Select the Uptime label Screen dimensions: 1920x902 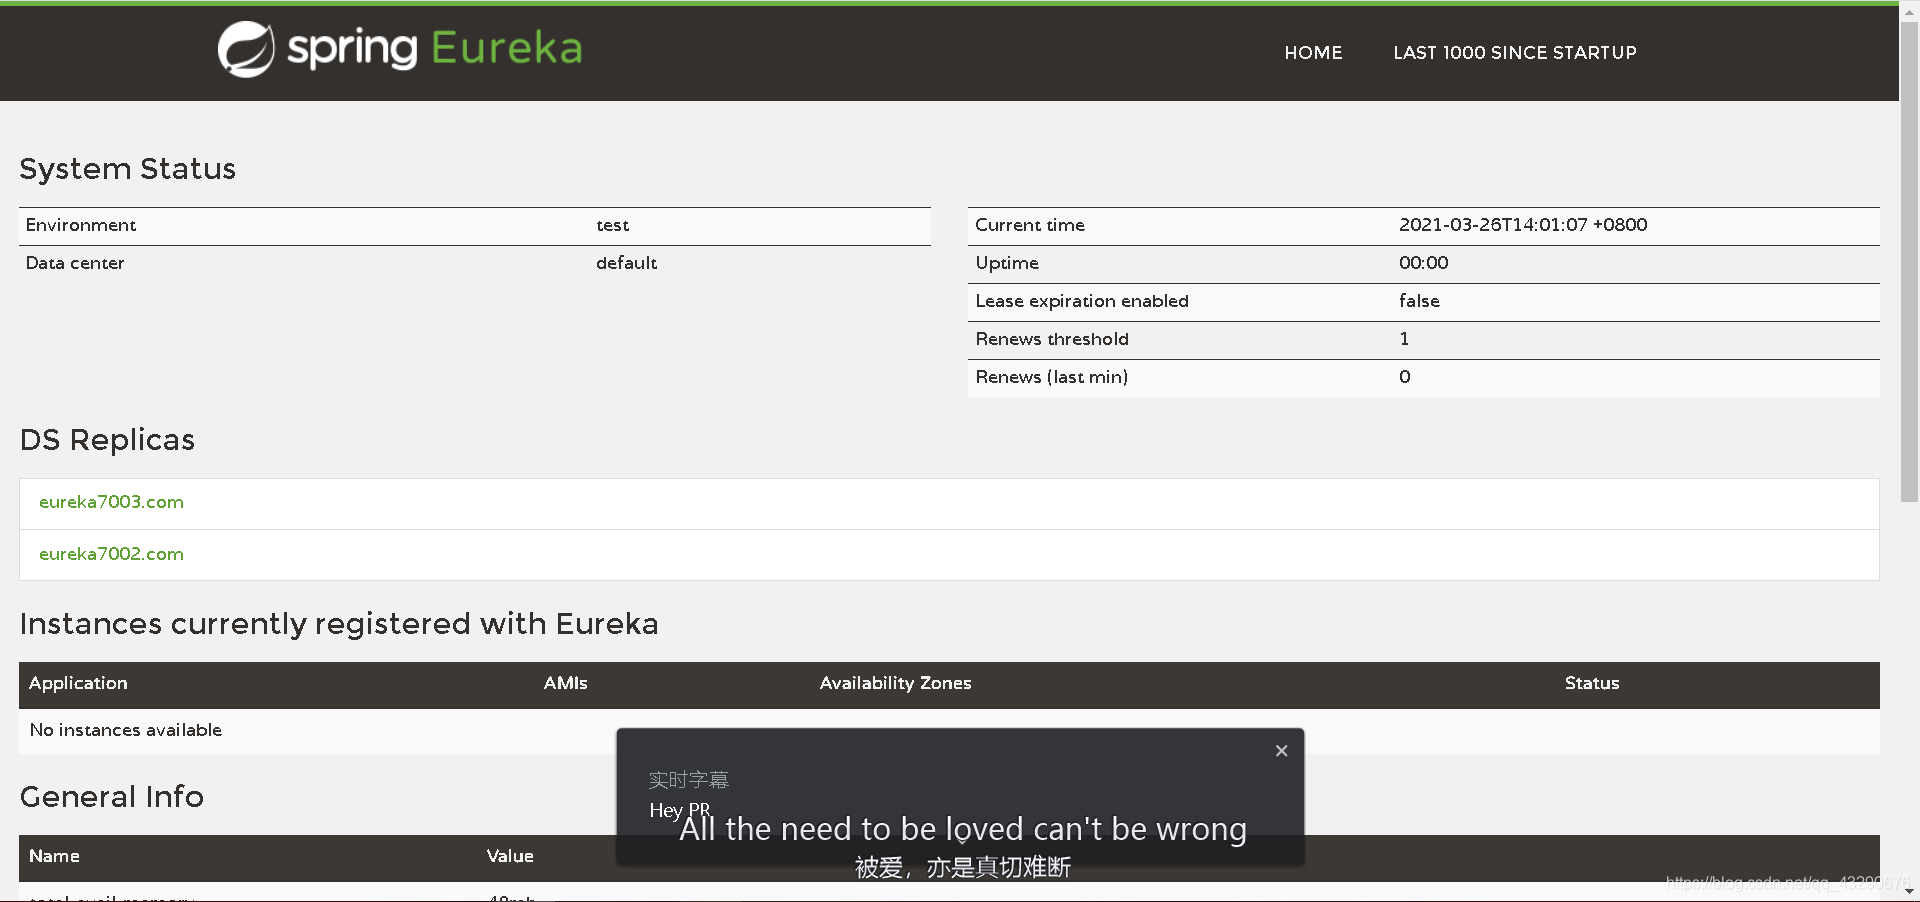pos(1007,263)
